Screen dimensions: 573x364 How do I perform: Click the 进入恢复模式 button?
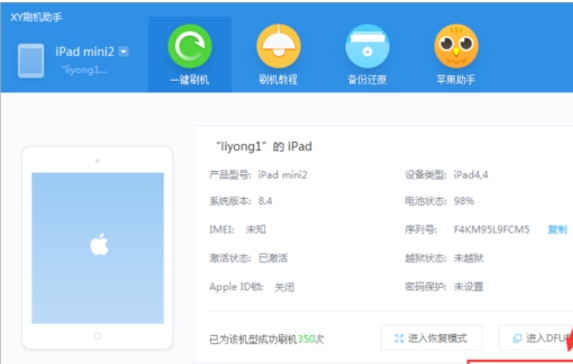(x=432, y=338)
